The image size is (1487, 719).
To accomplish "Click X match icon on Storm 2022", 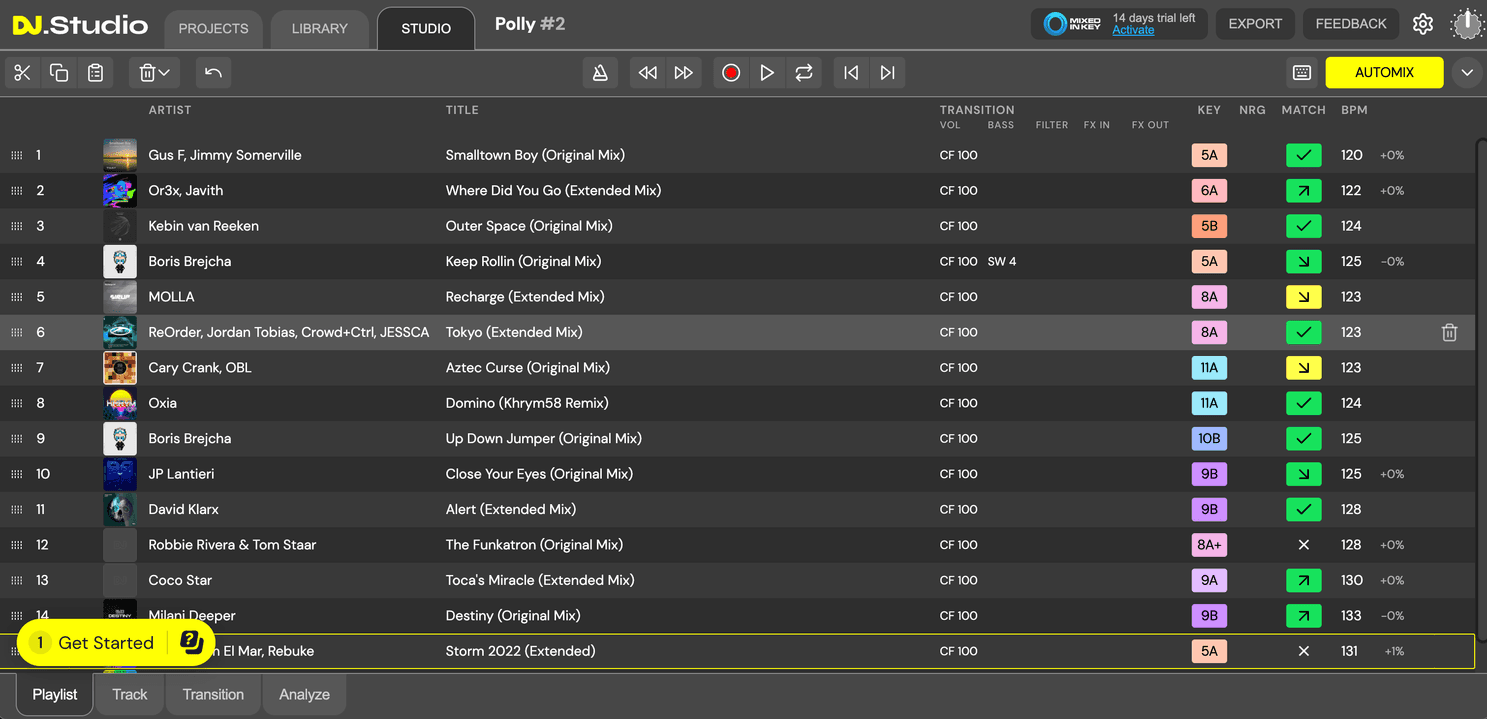I will [x=1303, y=651].
